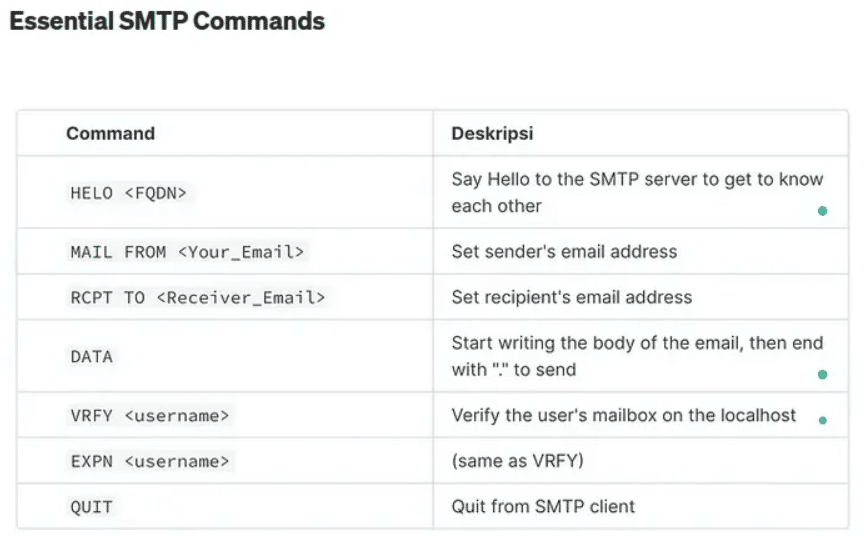
Task: Select the VRFY <username> command
Action: tap(150, 415)
